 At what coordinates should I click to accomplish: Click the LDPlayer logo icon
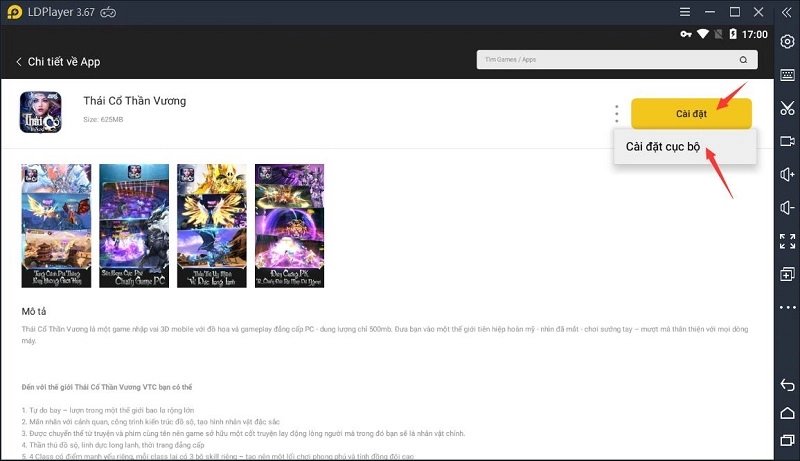tap(14, 12)
